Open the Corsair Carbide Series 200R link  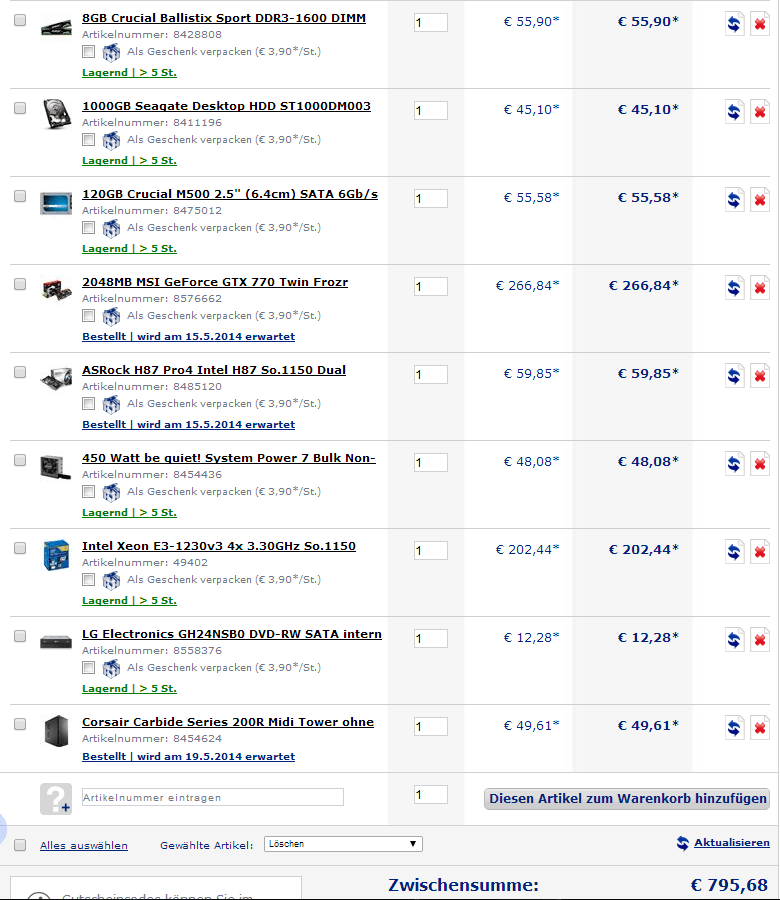[227, 722]
